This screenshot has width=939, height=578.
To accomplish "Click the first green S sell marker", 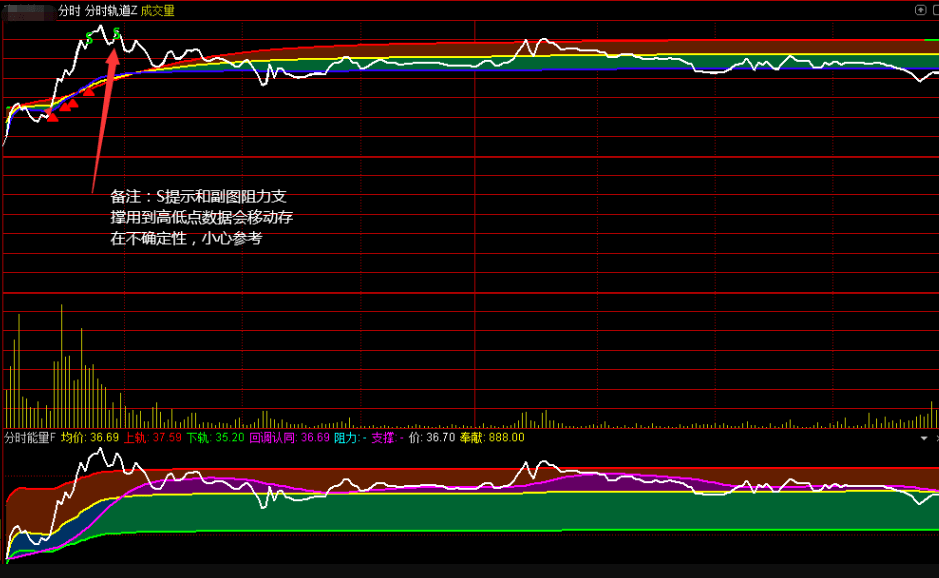I will (88, 39).
